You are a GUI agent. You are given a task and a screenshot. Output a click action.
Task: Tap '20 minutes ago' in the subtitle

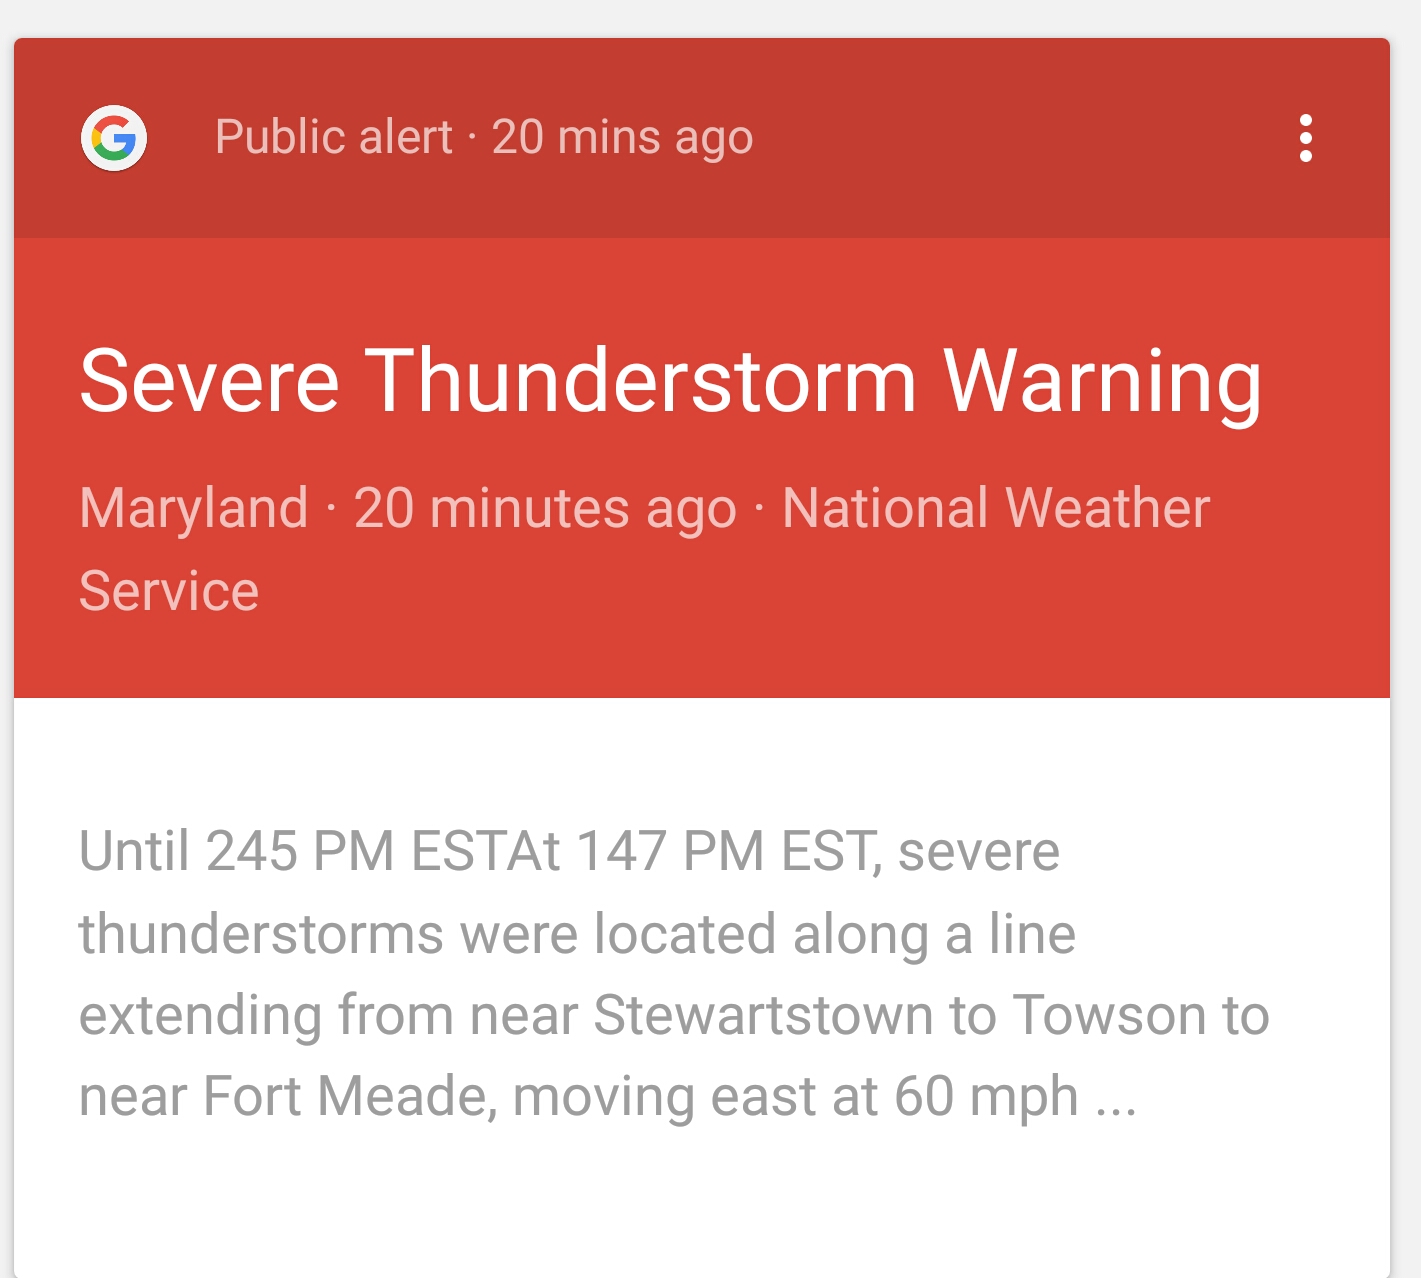click(x=545, y=508)
